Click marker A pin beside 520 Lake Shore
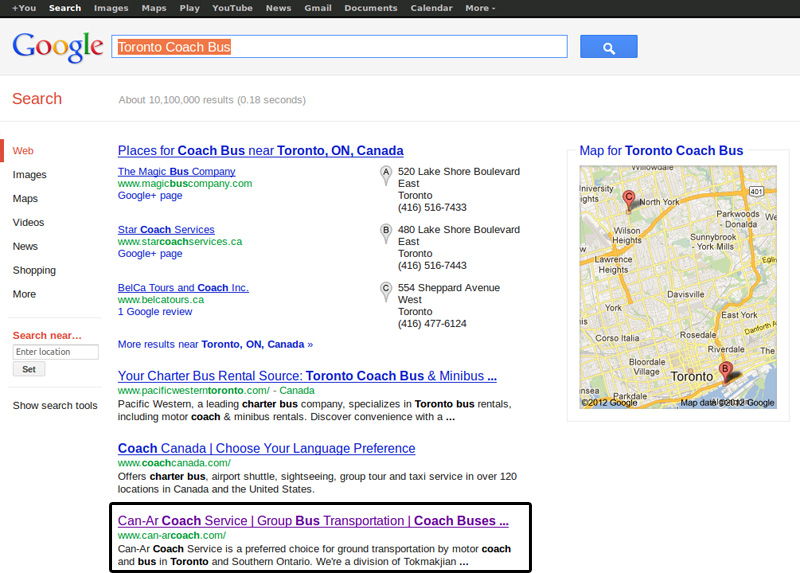The height and width of the screenshot is (573, 800). click(x=386, y=176)
